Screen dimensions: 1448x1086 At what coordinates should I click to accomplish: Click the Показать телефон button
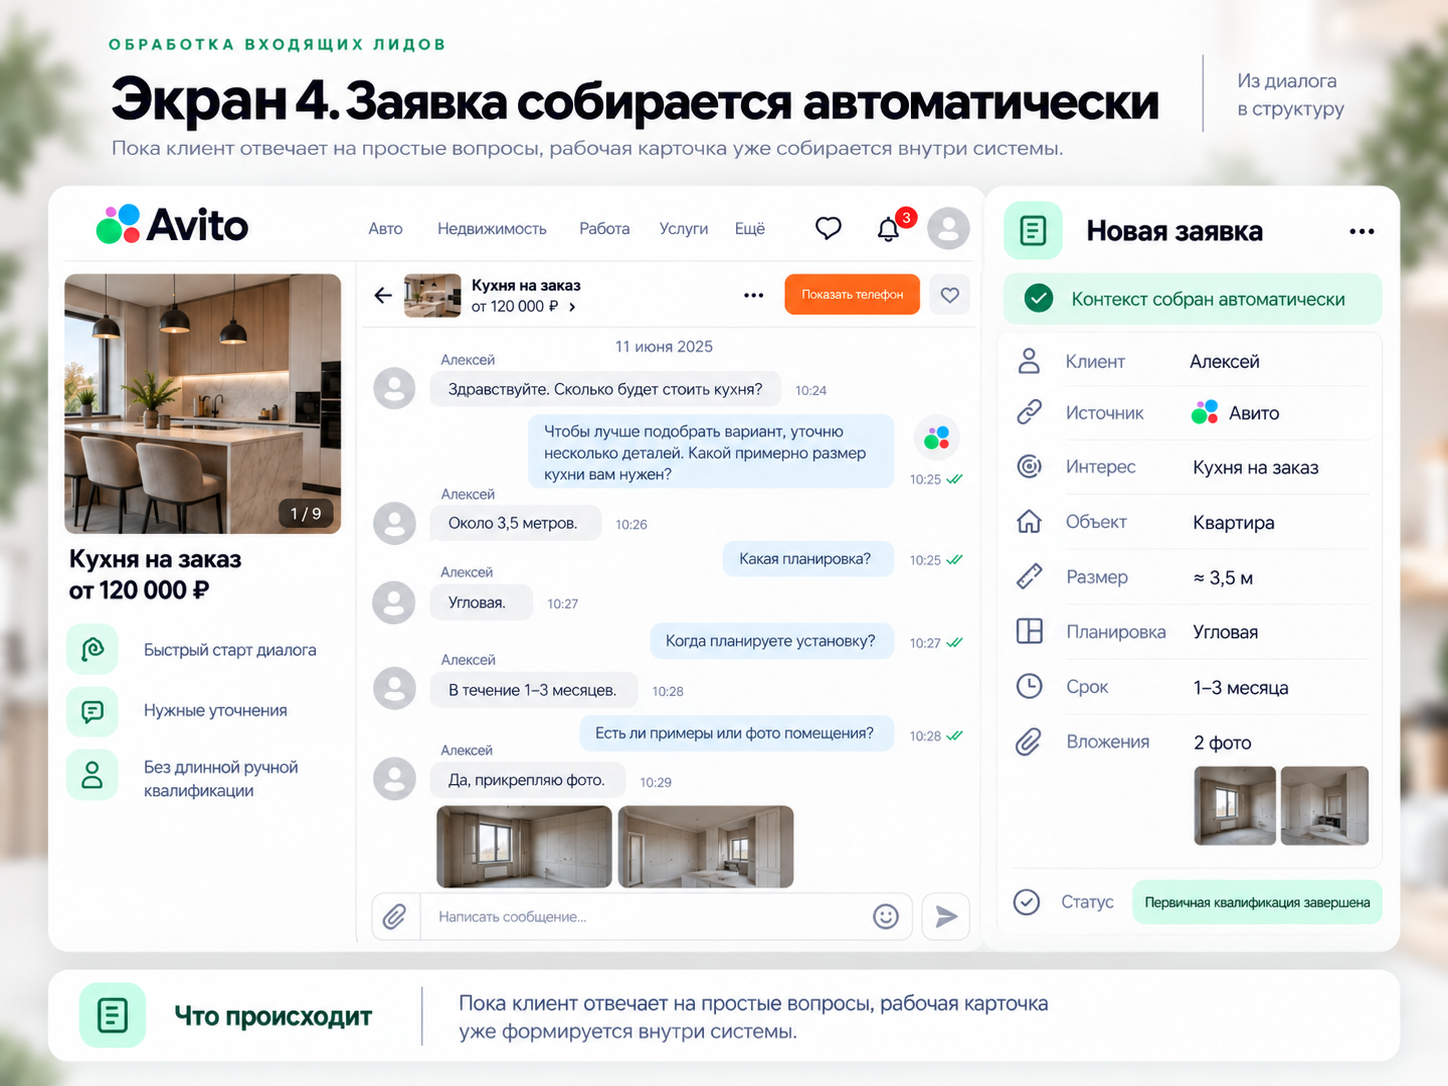point(852,295)
